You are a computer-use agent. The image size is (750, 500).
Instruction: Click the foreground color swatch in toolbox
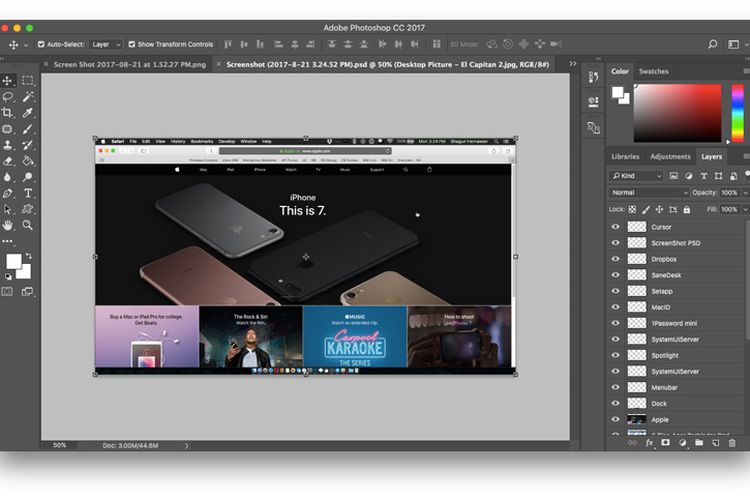click(14, 262)
